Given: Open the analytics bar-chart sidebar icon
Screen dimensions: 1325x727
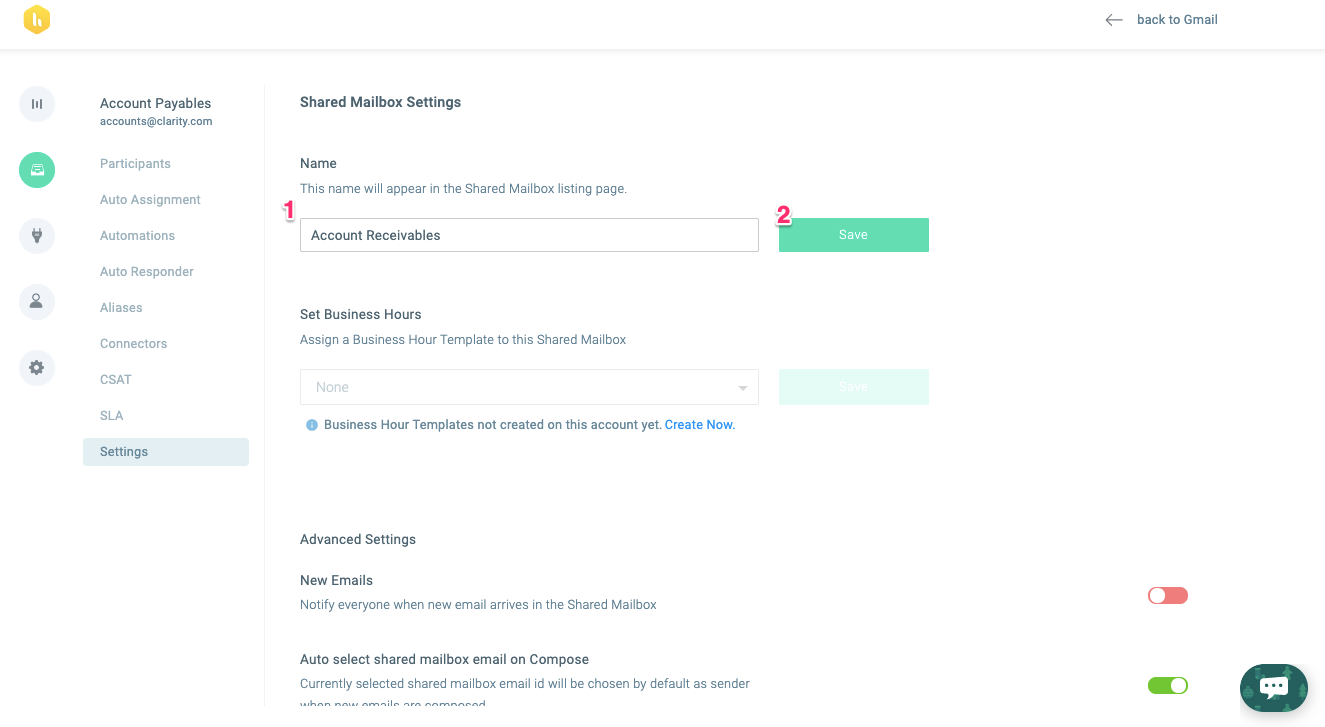Looking at the screenshot, I should coord(37,104).
